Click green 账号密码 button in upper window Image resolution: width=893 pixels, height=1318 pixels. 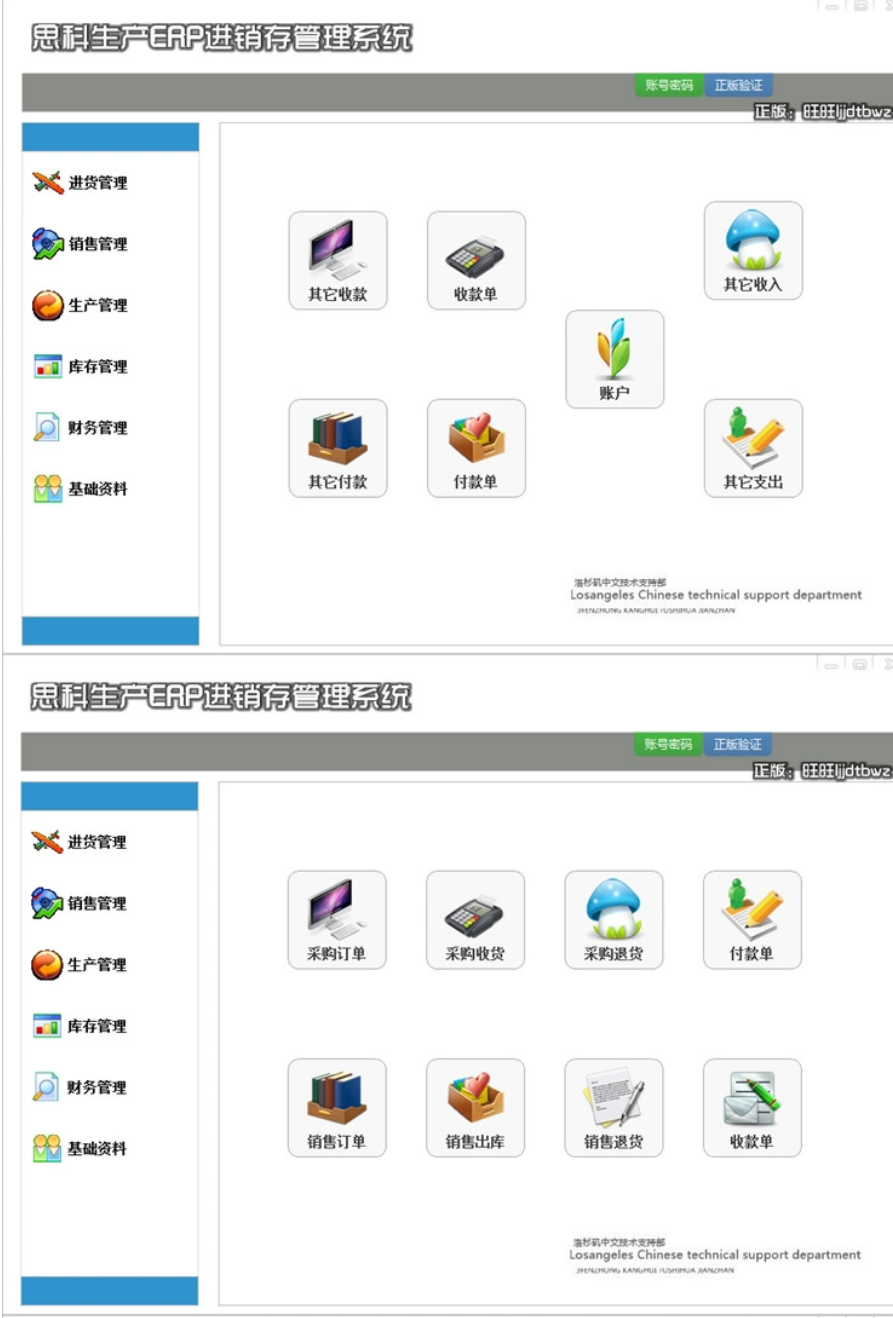point(669,86)
